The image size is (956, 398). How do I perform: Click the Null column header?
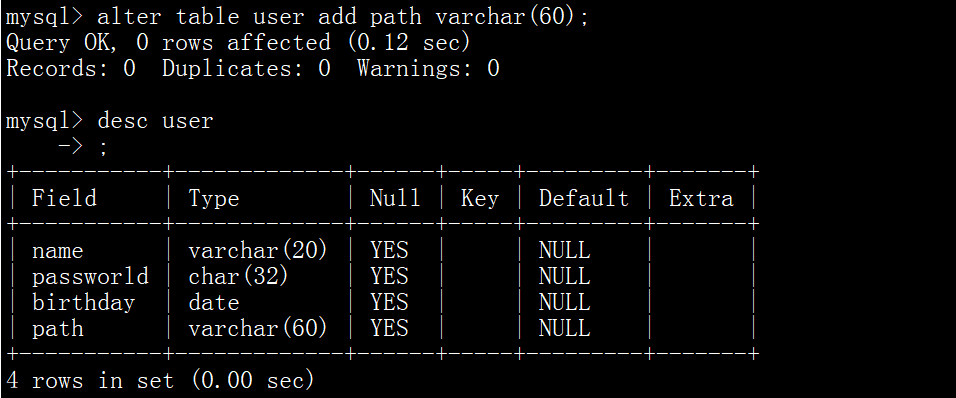pos(395,198)
